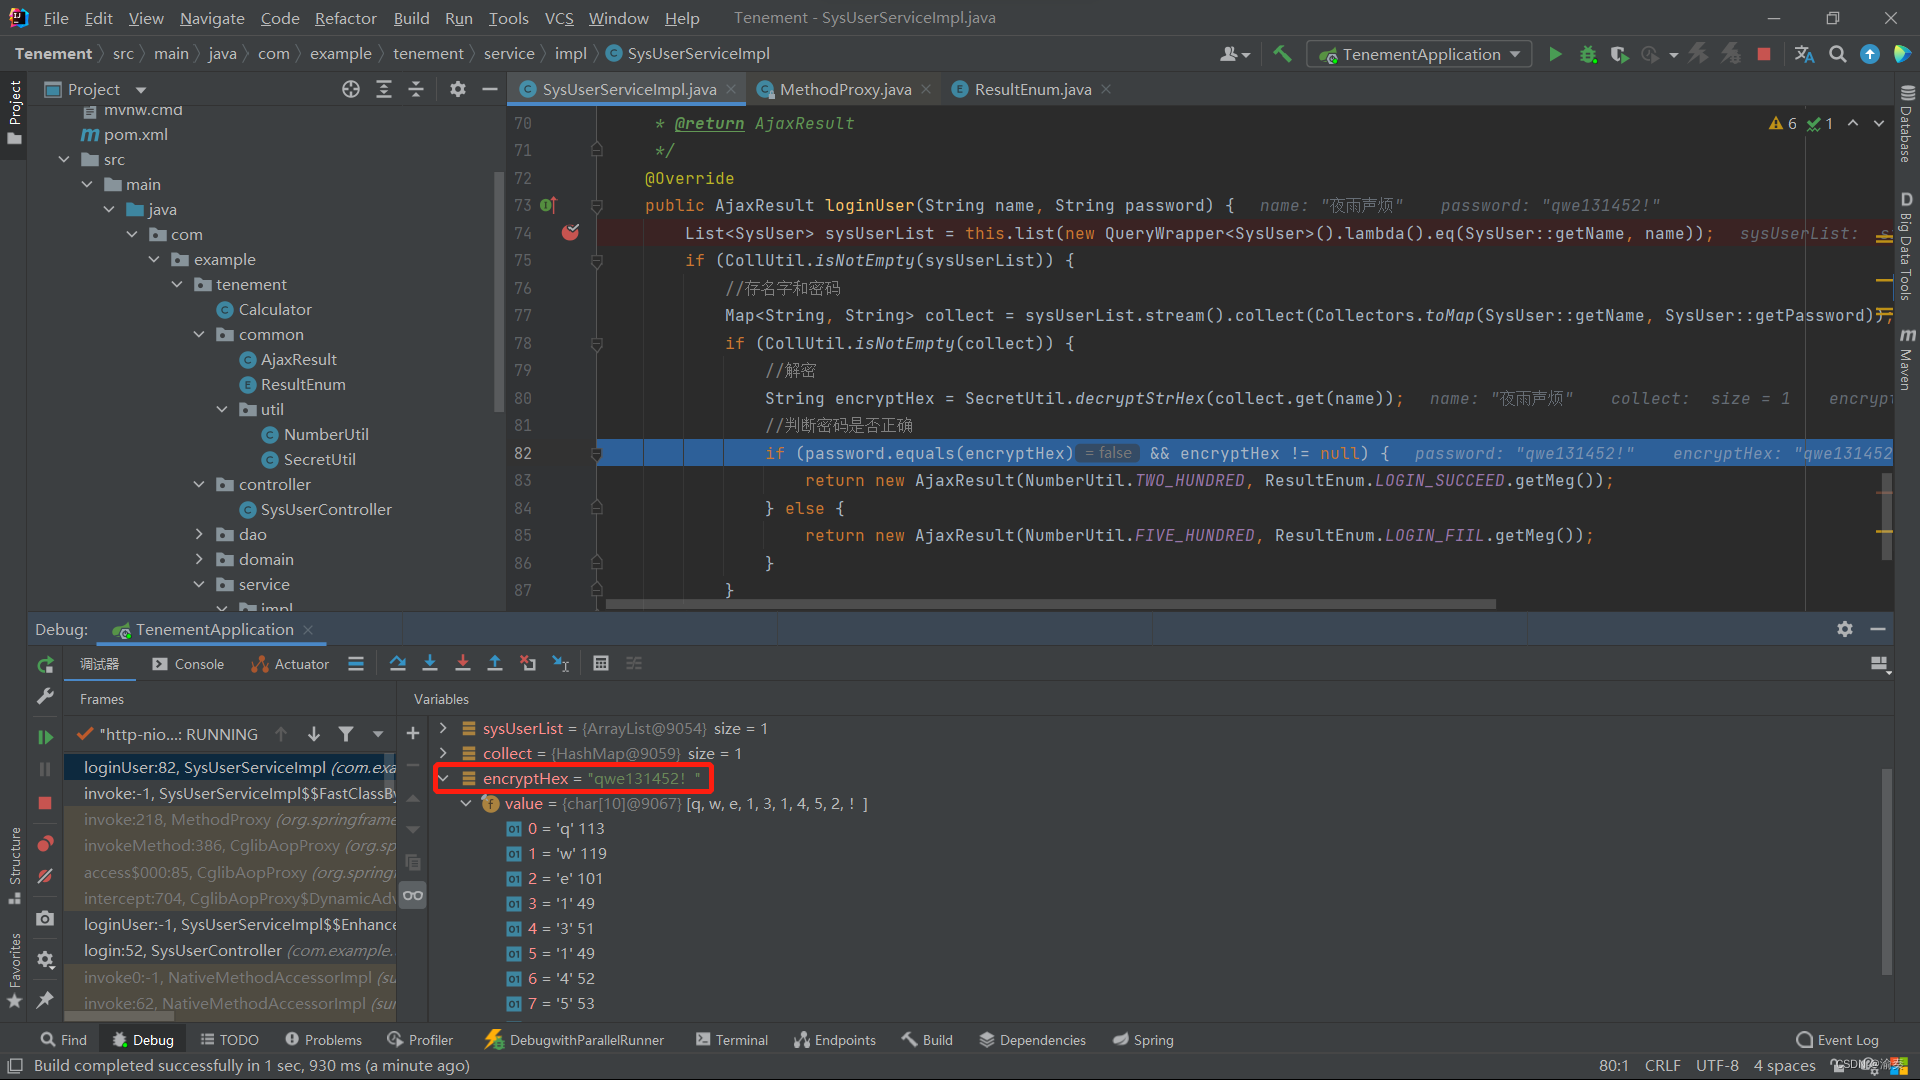Viewport: 1920px width, 1080px height.
Task: Click View Breakpoints icon
Action: 45,844
